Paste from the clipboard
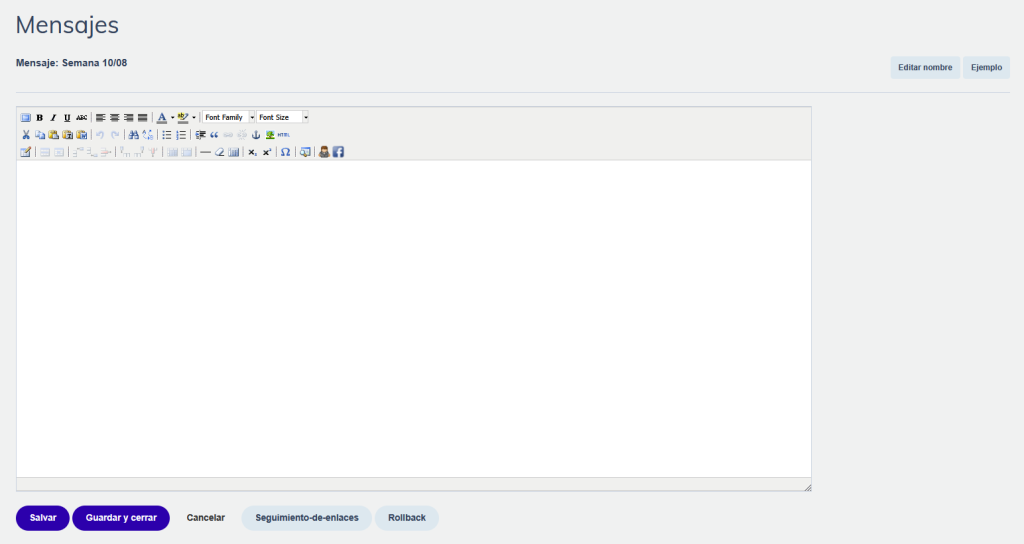 pos(54,135)
